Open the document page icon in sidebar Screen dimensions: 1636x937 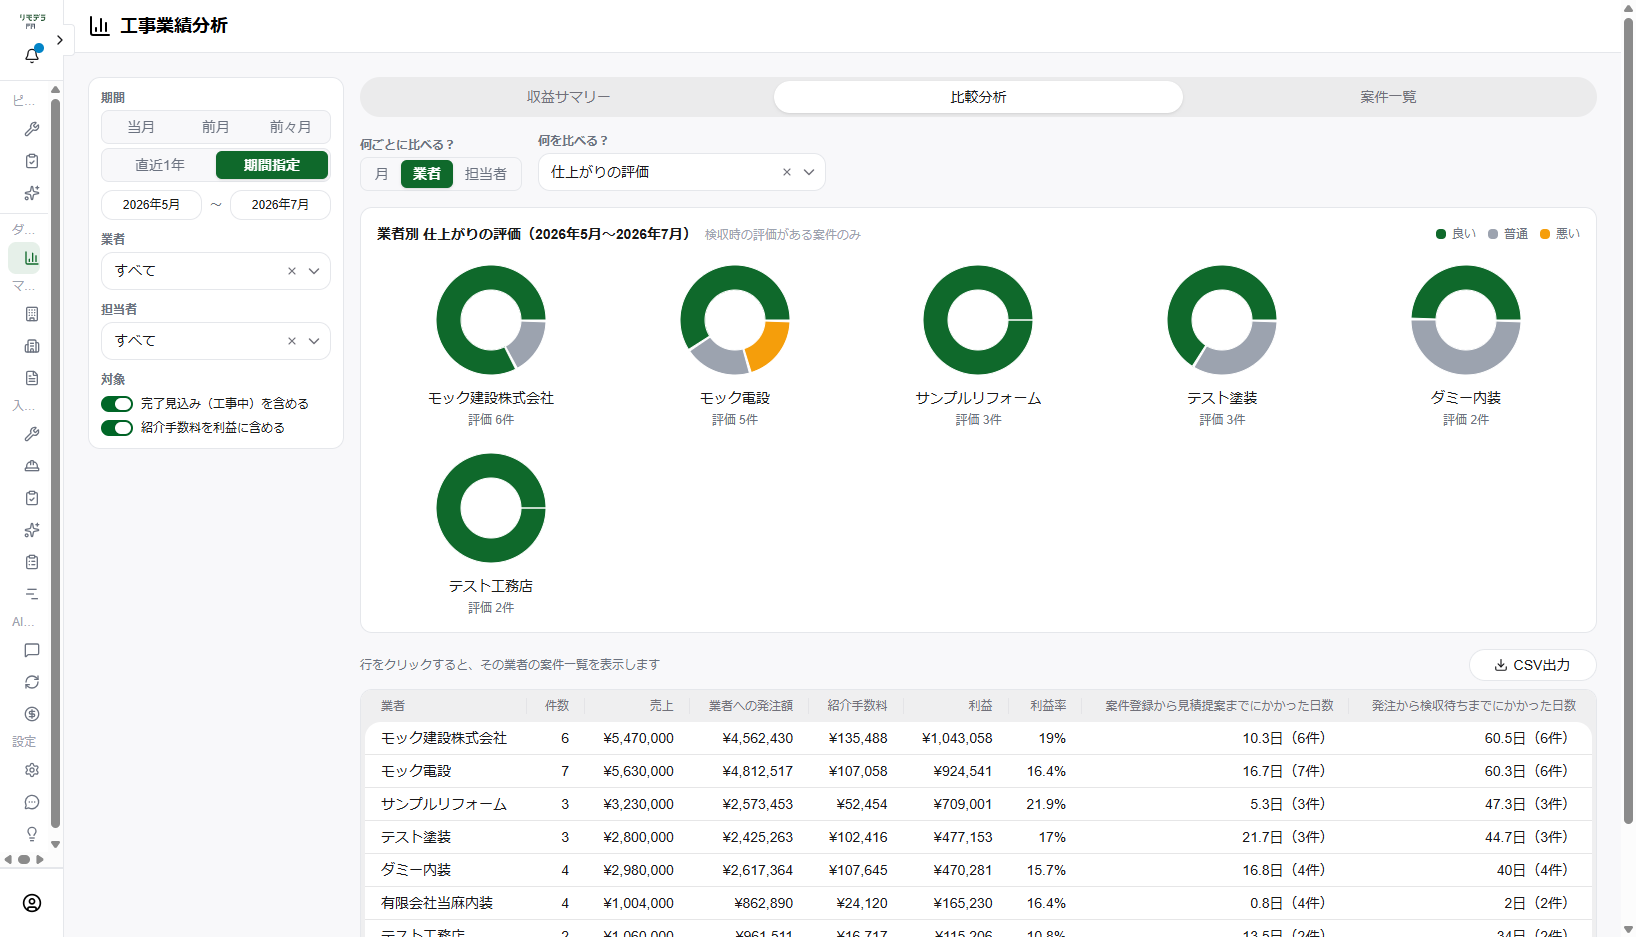[x=32, y=378]
